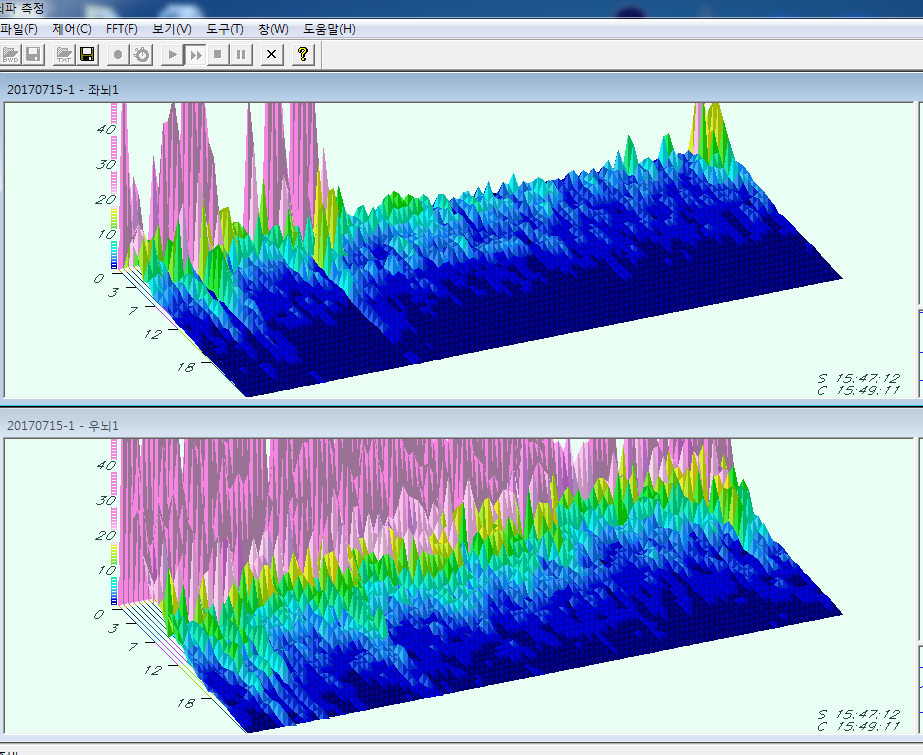This screenshot has height=755, width=923.
Task: Open the 파일(F) menu
Action: [x=19, y=29]
